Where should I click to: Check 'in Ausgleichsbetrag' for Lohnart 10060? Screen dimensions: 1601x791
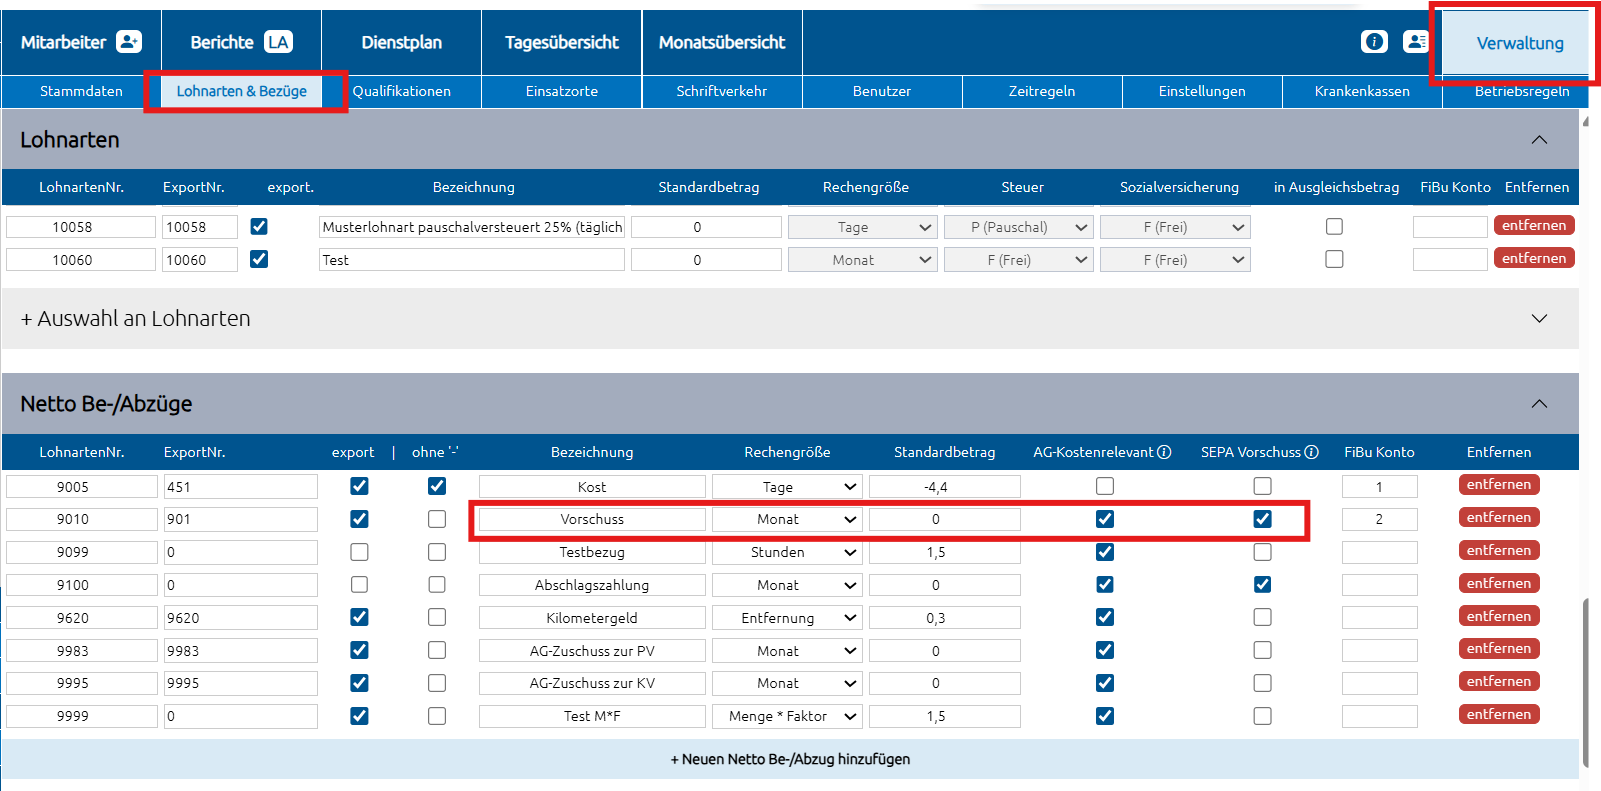[x=1334, y=259]
